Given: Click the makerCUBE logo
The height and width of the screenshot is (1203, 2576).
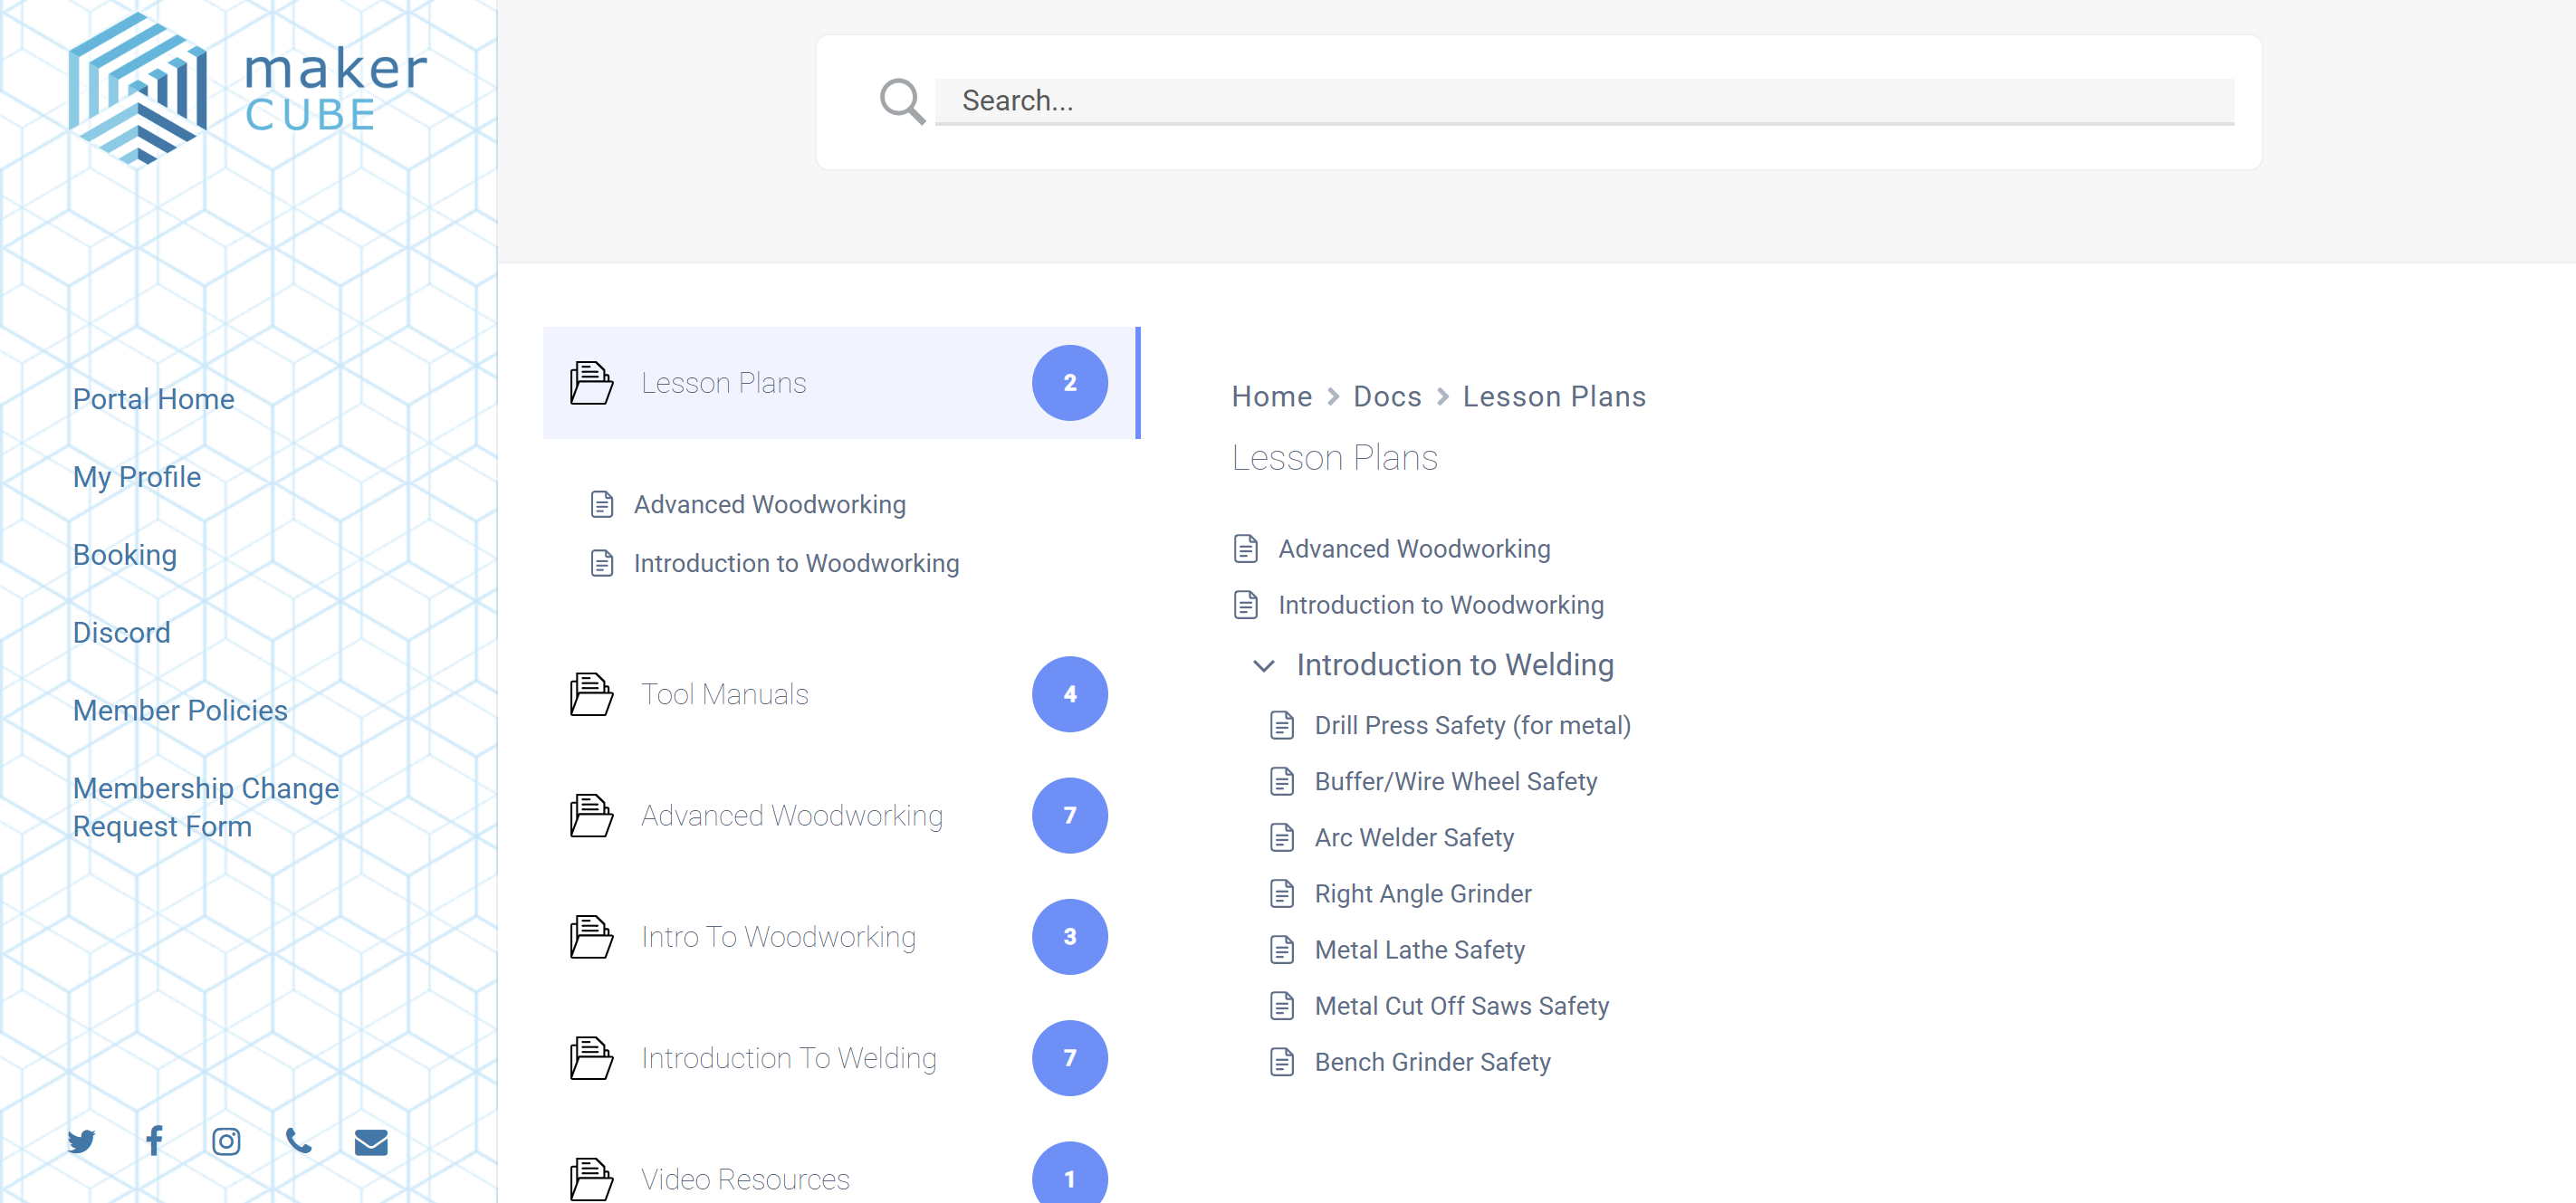Looking at the screenshot, I should [247, 89].
